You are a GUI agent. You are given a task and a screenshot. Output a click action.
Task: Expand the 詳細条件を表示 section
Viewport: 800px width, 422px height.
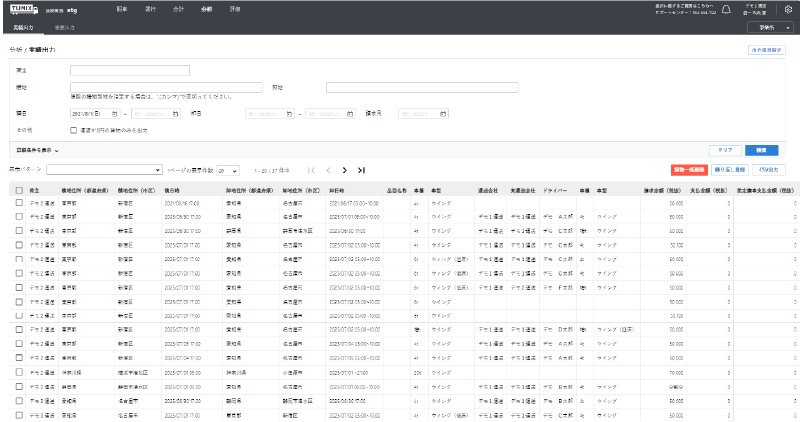click(x=33, y=149)
